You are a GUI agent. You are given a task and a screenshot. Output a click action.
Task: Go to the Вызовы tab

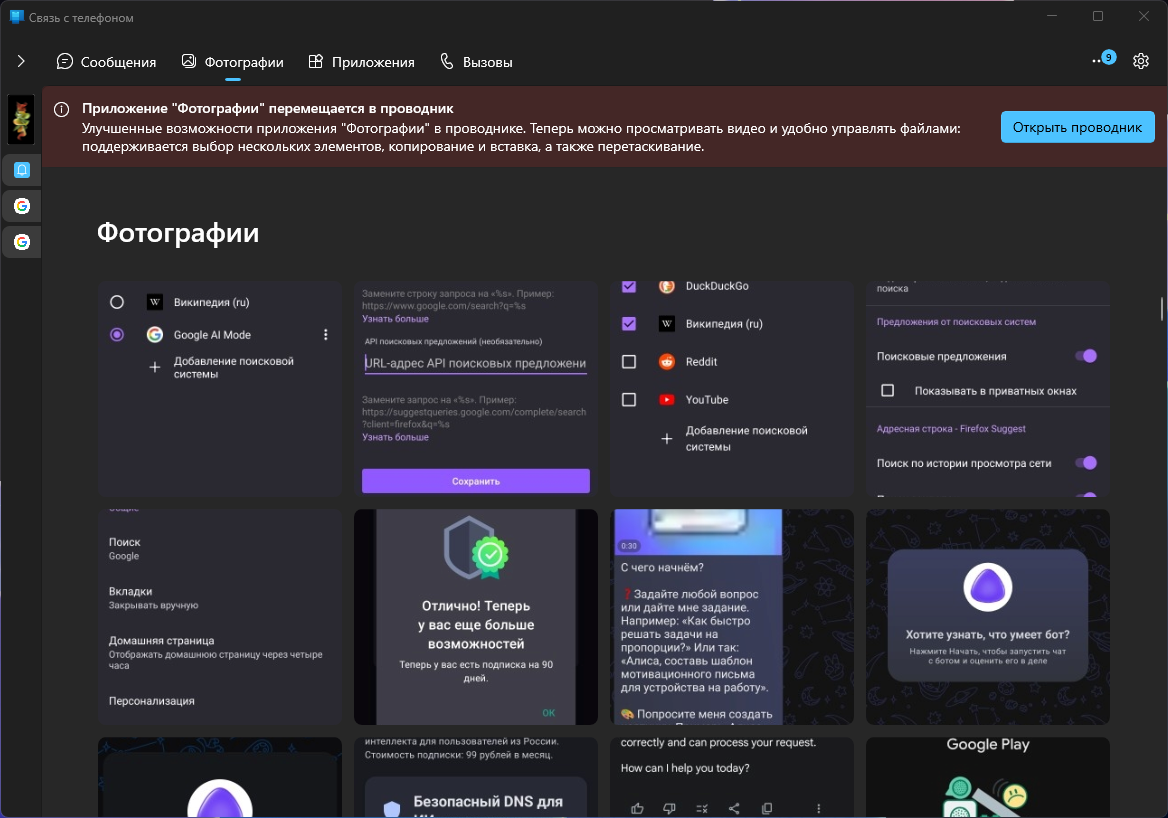coord(476,62)
